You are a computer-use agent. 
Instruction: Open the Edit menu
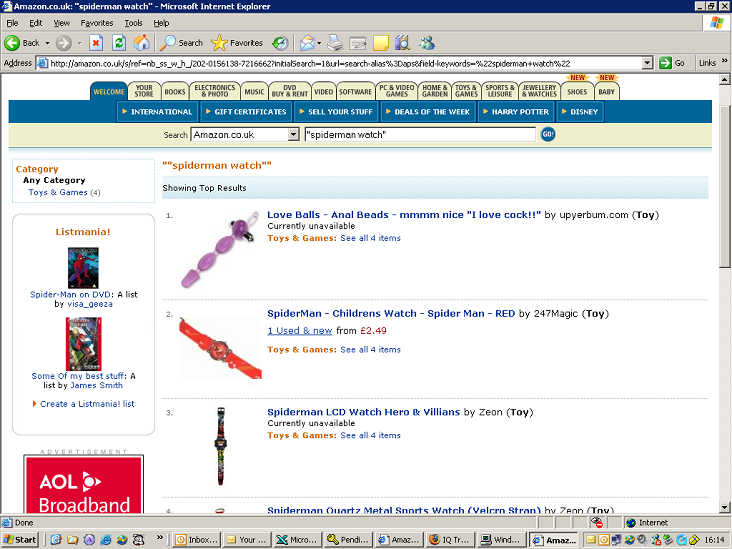(35, 23)
